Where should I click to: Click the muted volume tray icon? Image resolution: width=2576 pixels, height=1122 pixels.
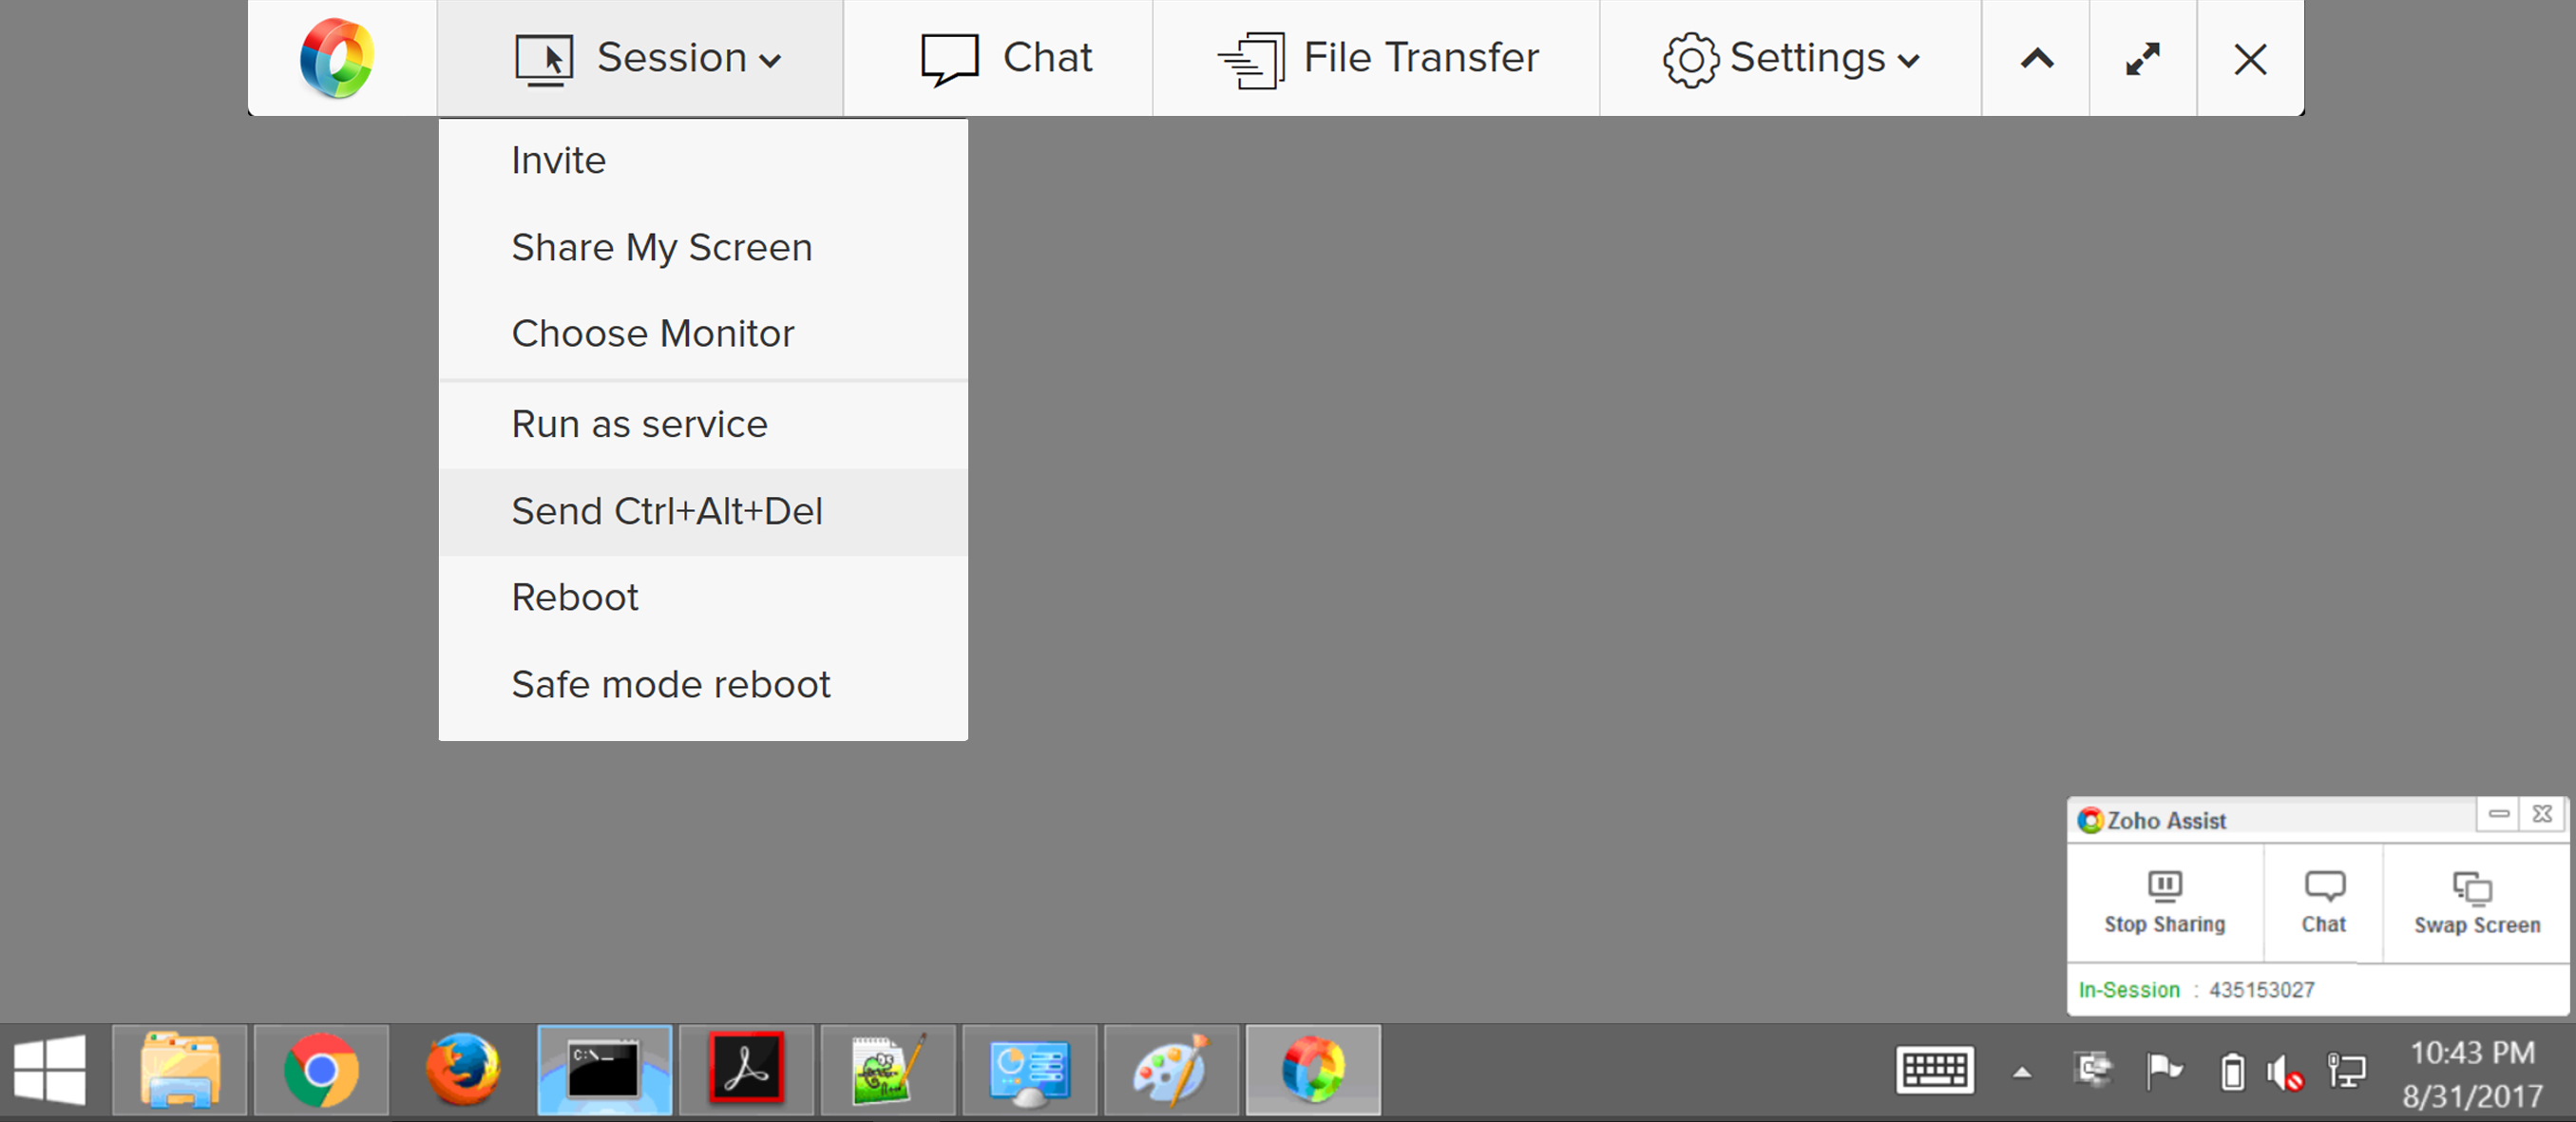coord(2286,1073)
